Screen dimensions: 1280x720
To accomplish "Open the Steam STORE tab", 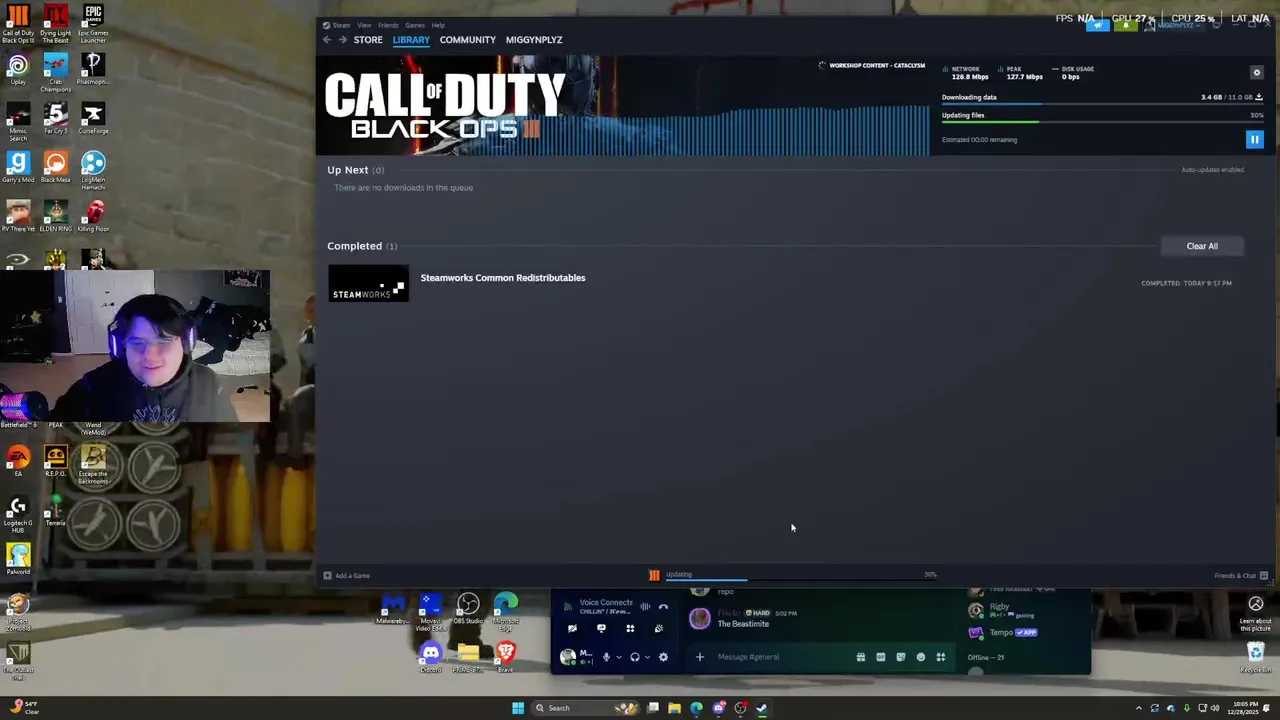I will coord(368,40).
